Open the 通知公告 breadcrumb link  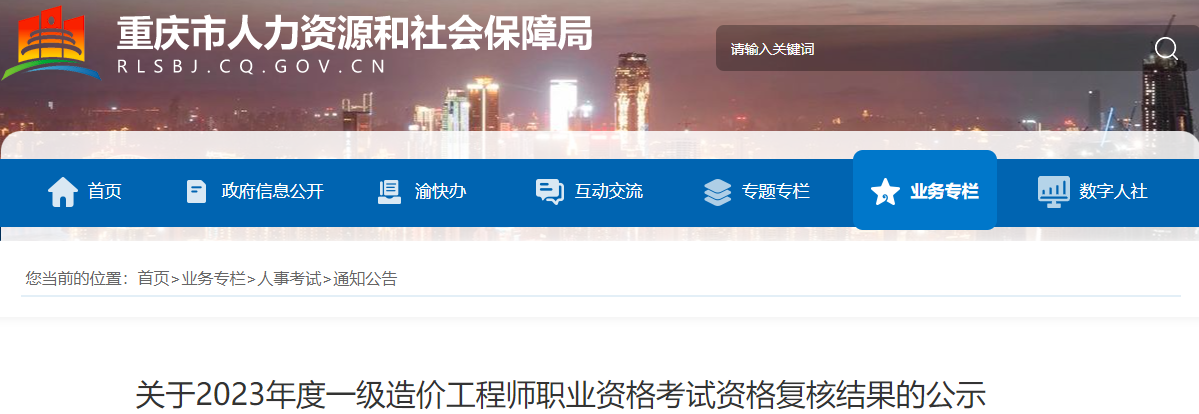click(365, 279)
